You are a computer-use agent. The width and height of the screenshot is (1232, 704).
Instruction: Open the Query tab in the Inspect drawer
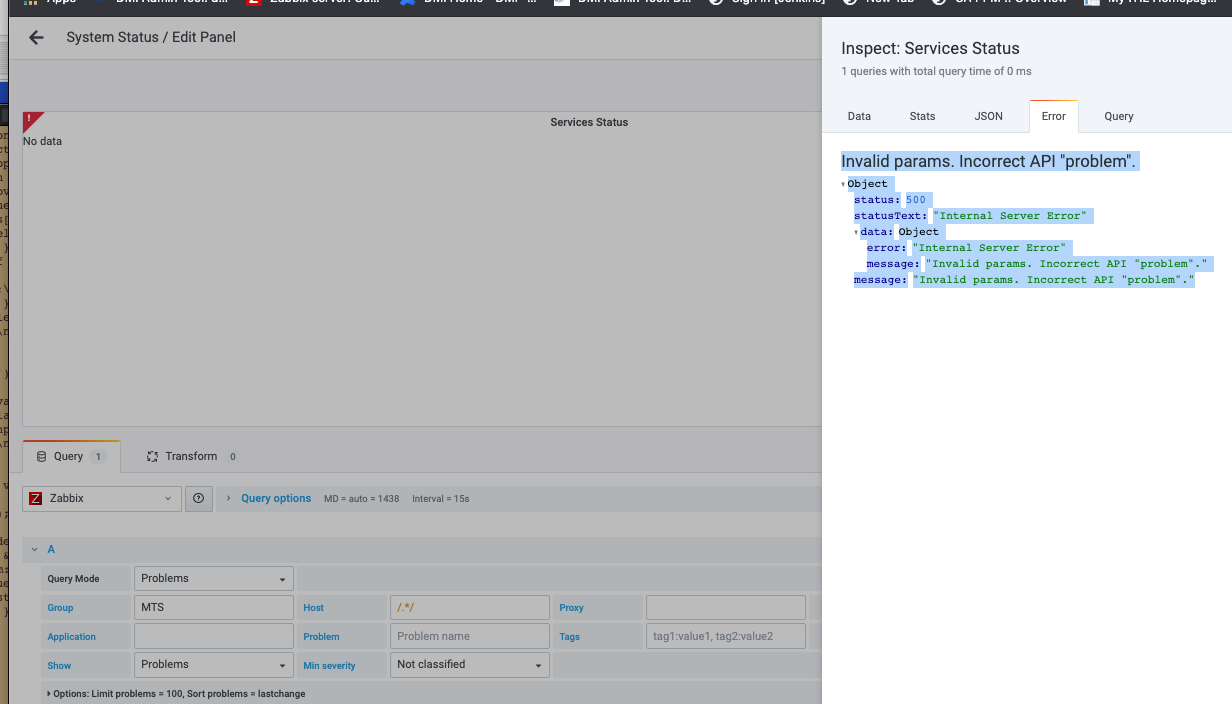(1118, 116)
